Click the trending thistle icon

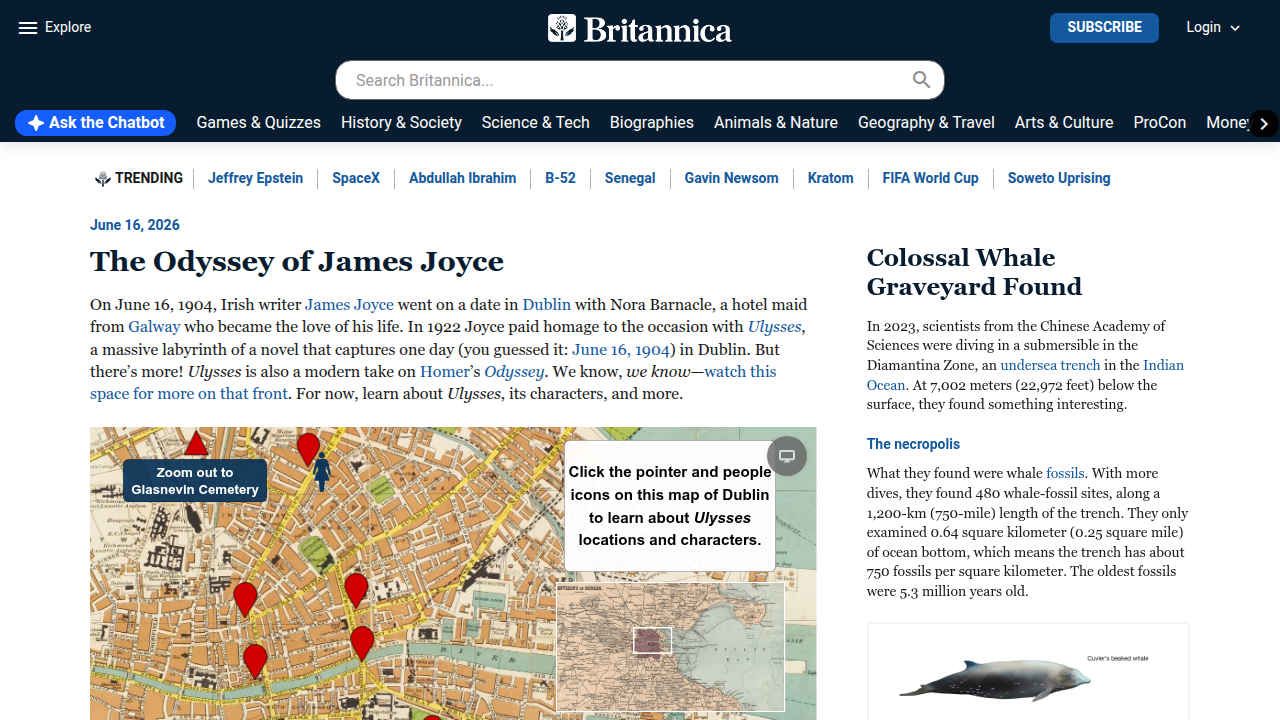click(102, 179)
